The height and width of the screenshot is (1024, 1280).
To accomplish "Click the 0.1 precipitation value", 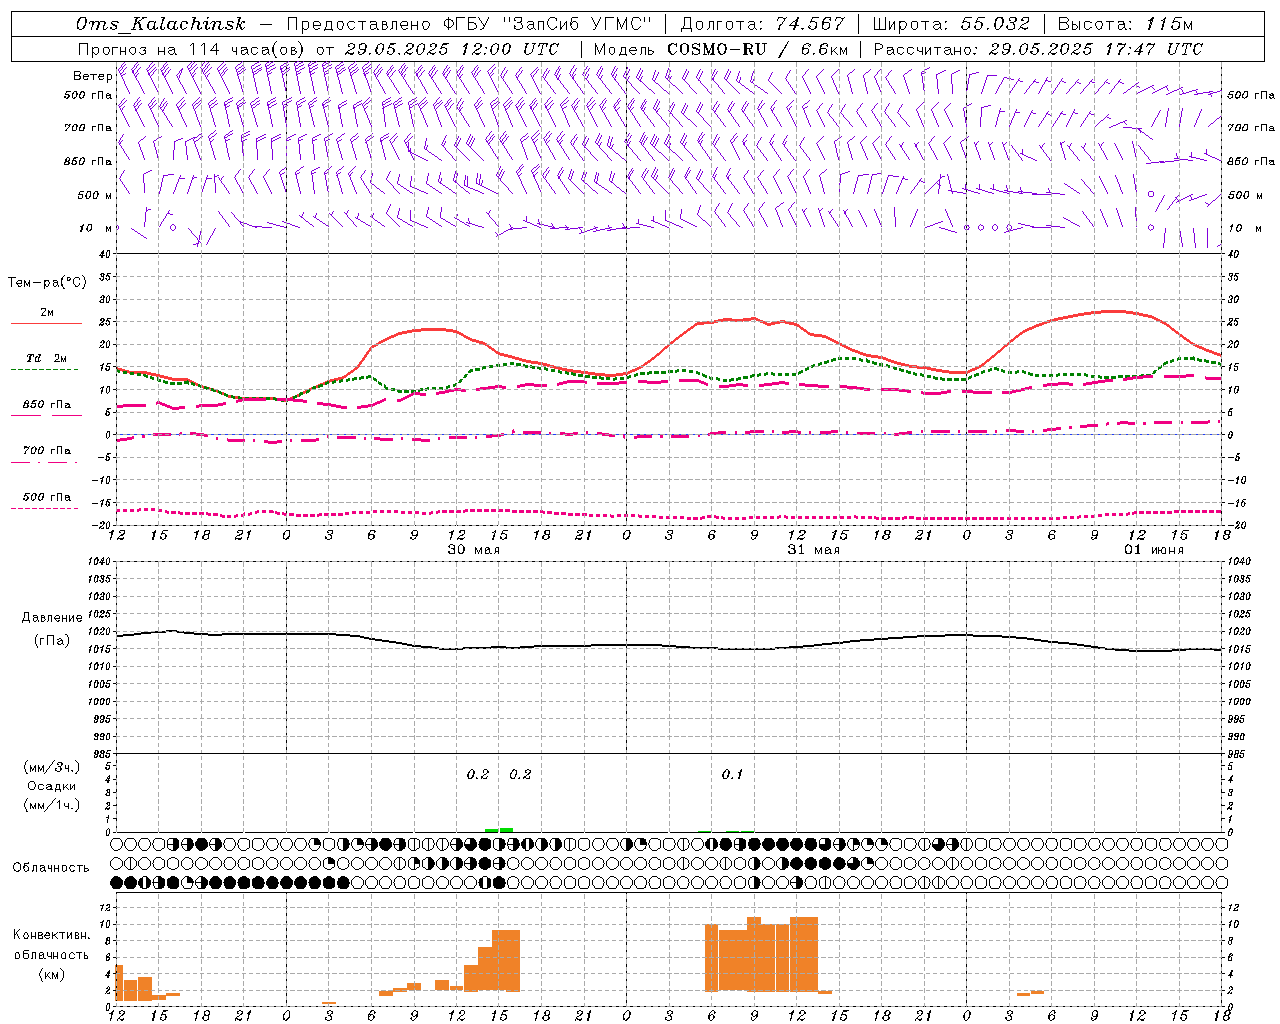I will click(732, 775).
